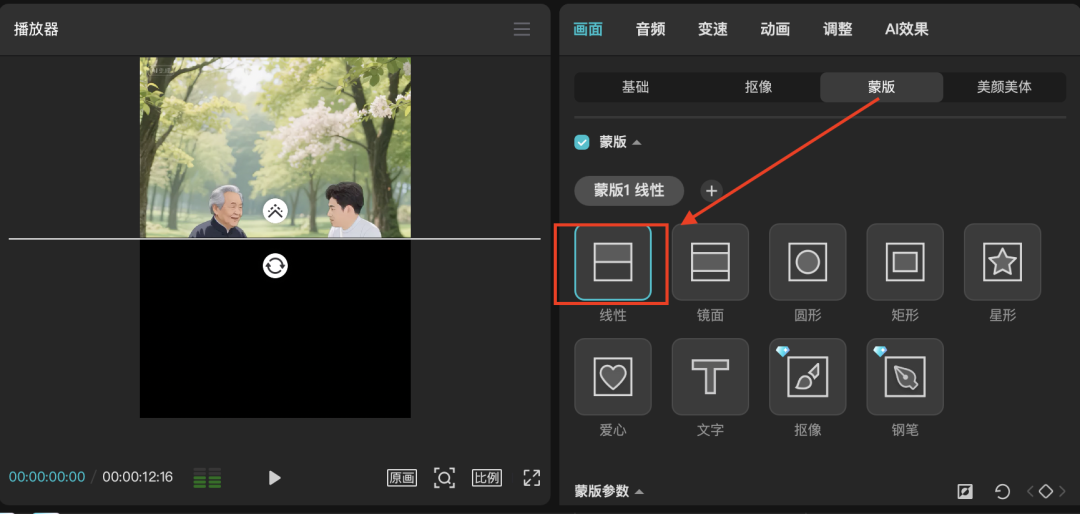
Task: Pick the 星形 star mask
Action: coord(1002,262)
